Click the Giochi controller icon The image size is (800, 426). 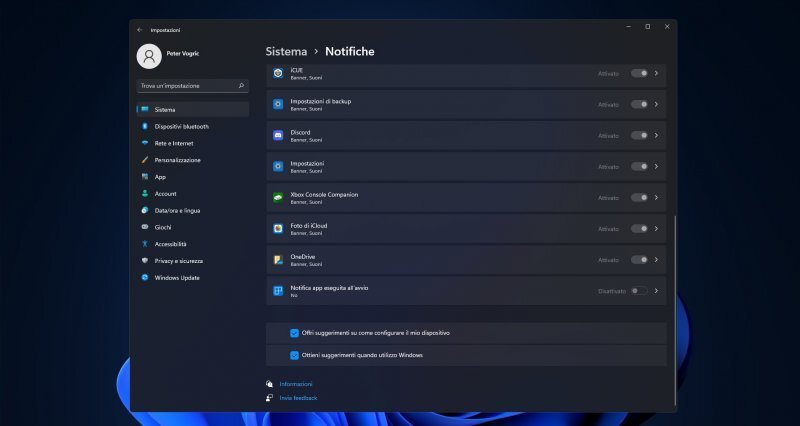tap(145, 227)
